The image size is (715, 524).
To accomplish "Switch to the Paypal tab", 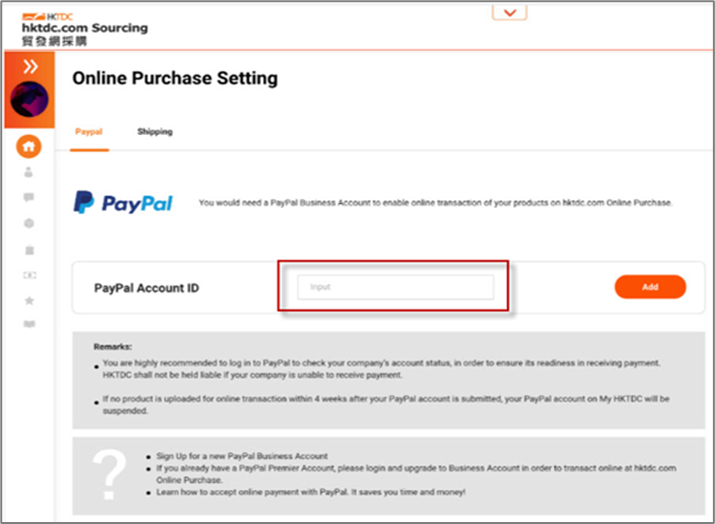I will (89, 132).
